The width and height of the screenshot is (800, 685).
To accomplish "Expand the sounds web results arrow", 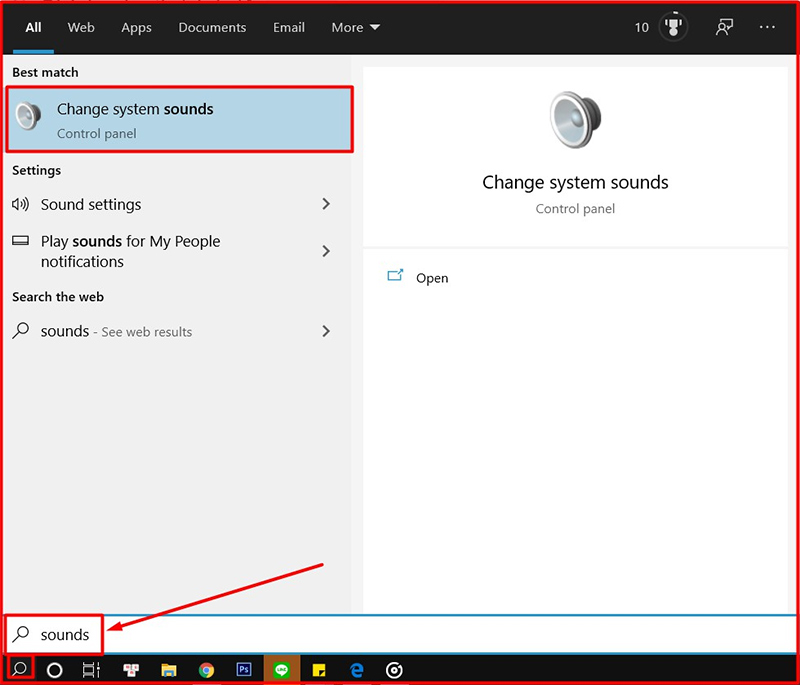I will [326, 331].
